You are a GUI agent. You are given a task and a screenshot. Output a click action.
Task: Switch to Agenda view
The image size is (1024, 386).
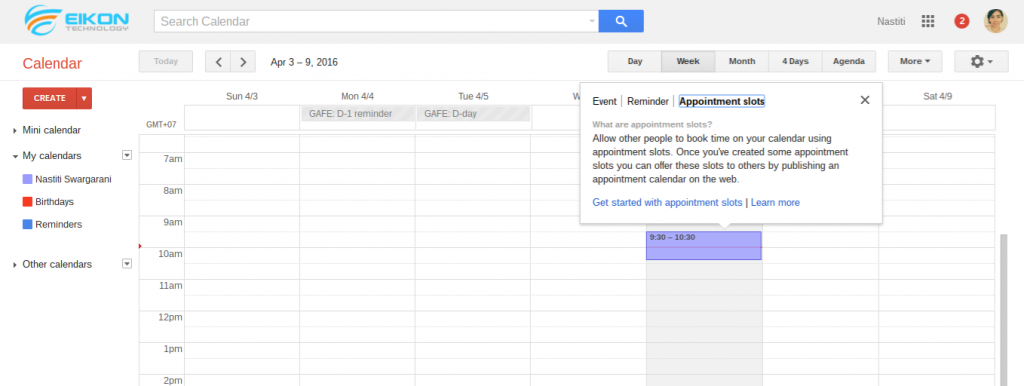(849, 61)
